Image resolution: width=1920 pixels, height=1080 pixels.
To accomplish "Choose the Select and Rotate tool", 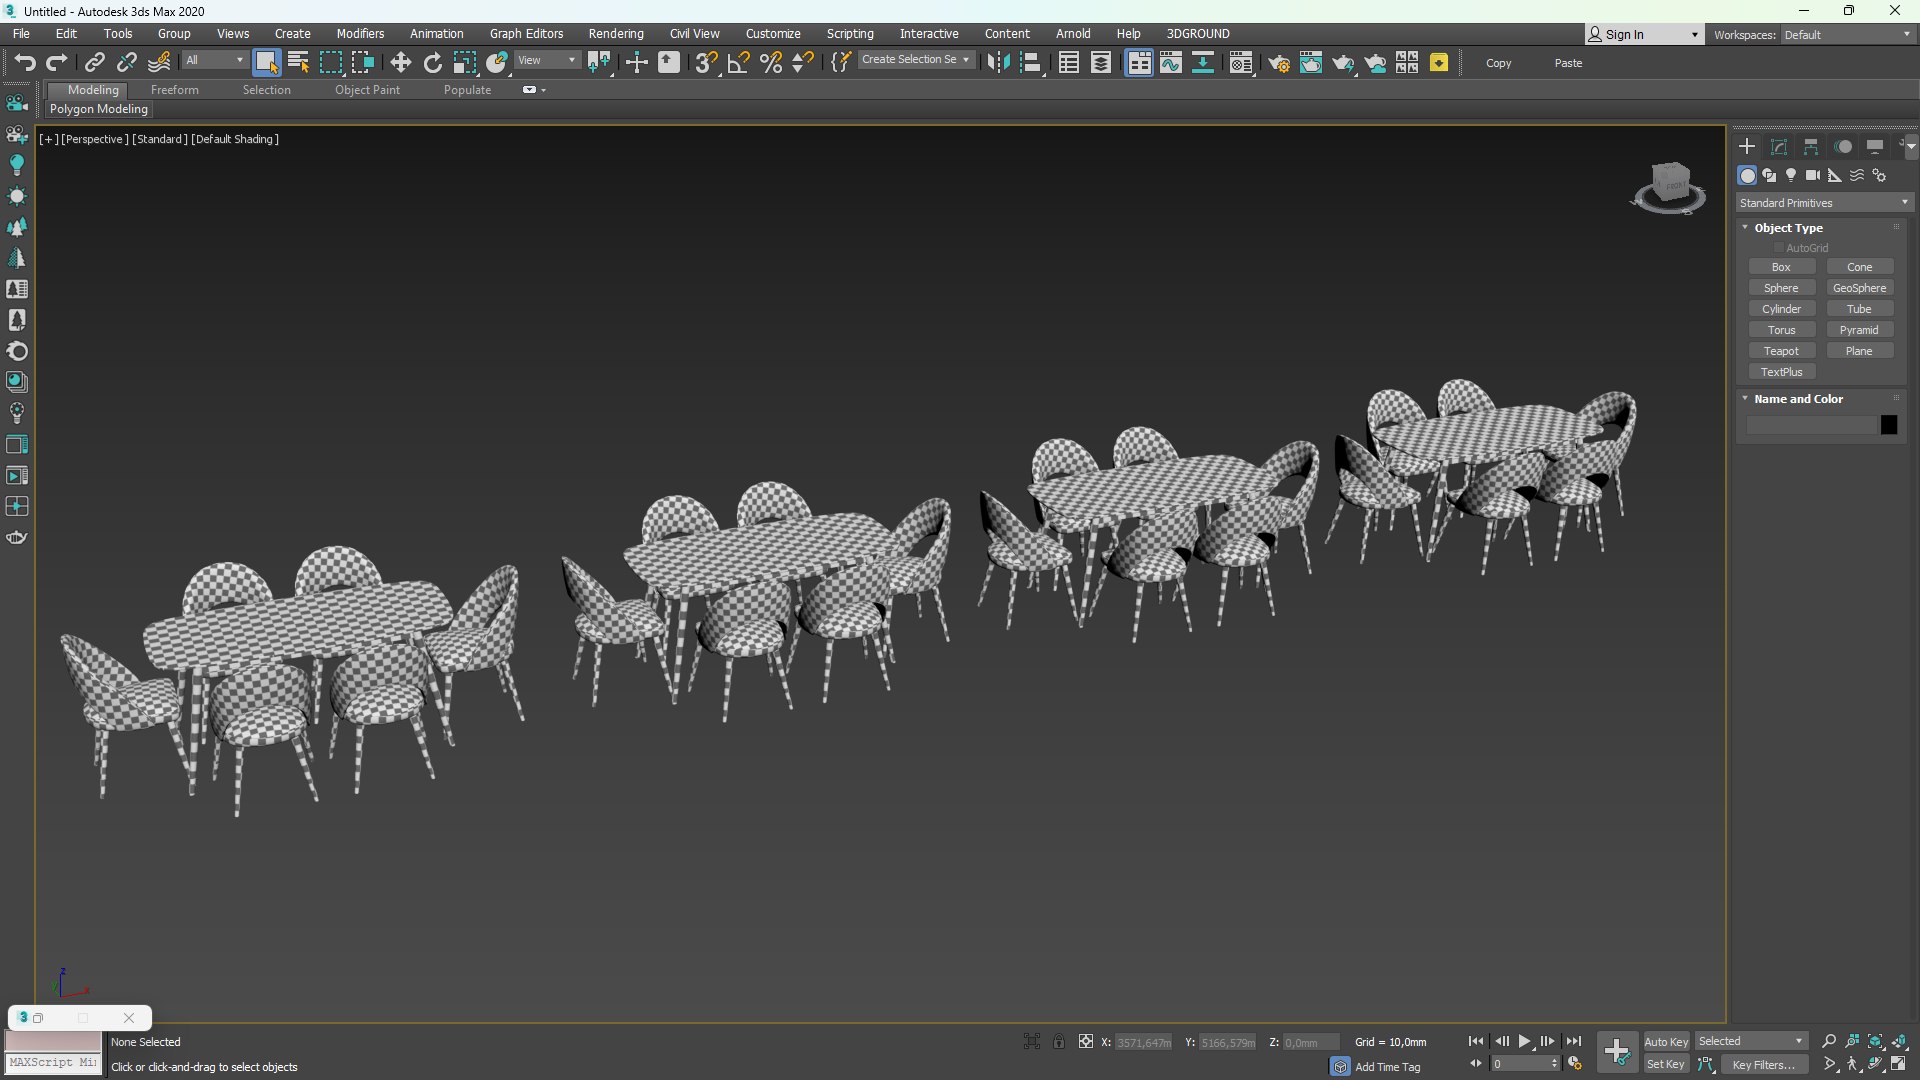I will click(x=432, y=62).
